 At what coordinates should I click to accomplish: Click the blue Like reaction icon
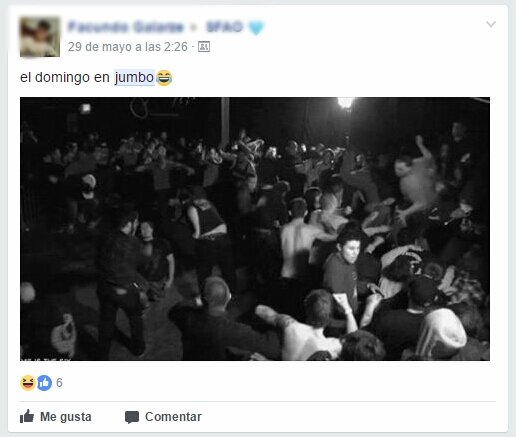point(44,383)
